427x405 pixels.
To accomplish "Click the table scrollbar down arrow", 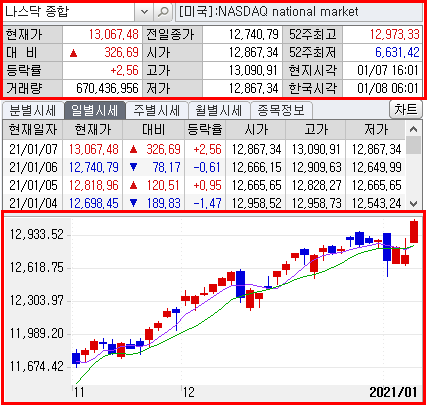I will 413,203.
